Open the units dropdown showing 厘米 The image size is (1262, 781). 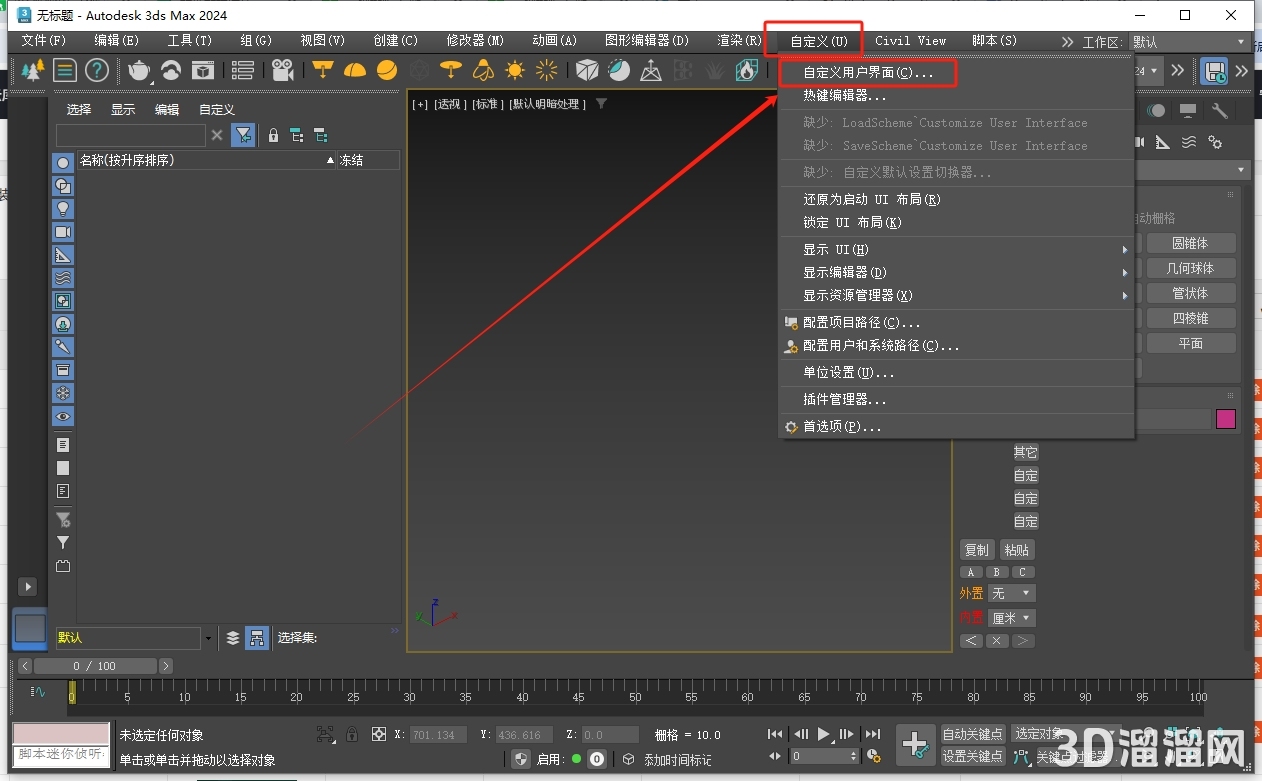coord(1011,618)
